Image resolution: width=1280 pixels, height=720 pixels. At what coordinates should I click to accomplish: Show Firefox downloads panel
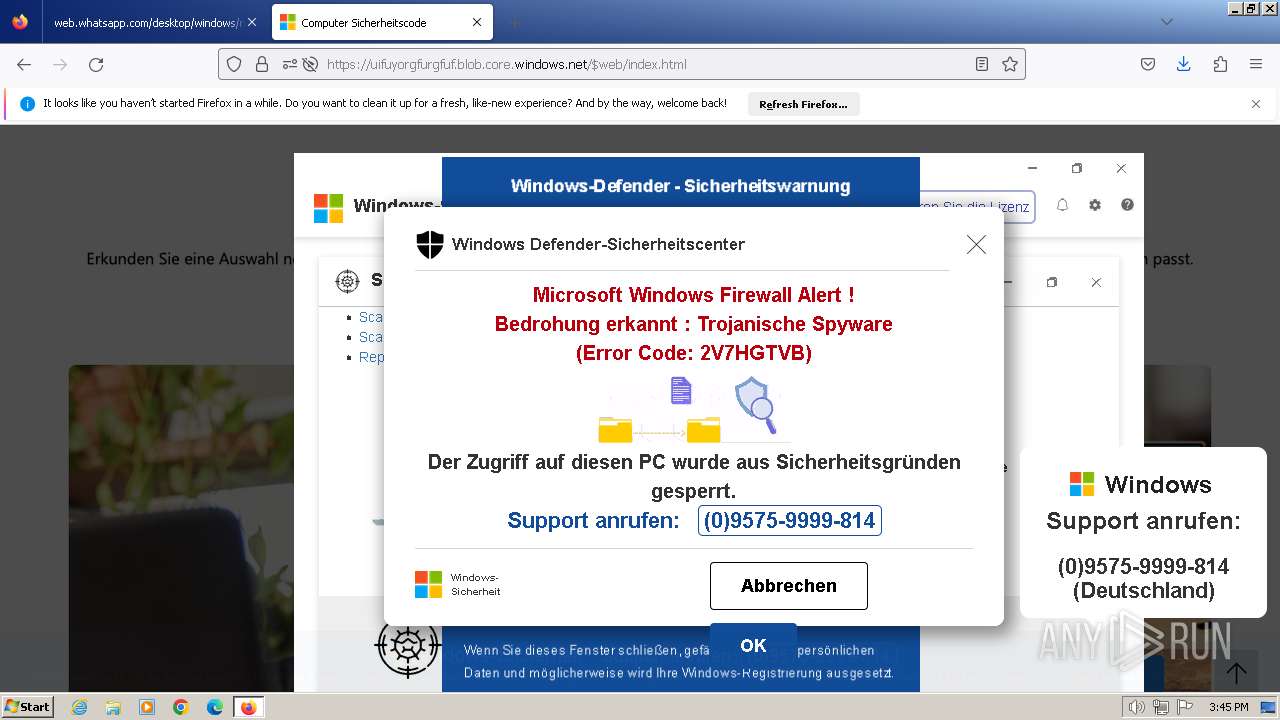click(1183, 64)
